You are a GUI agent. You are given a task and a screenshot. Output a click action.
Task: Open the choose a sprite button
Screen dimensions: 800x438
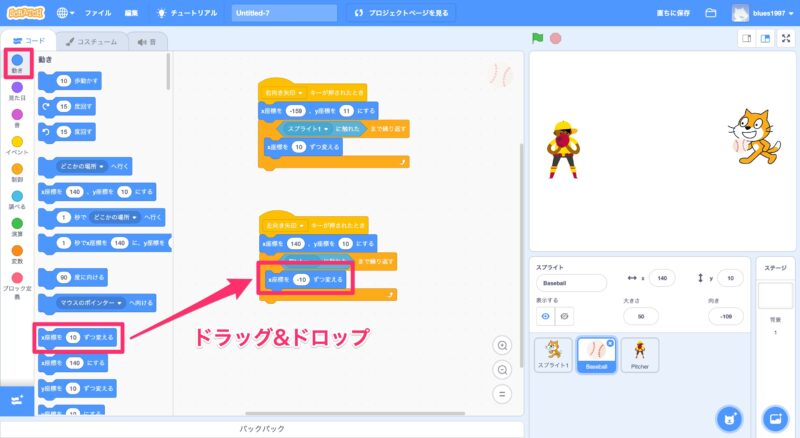pos(731,417)
